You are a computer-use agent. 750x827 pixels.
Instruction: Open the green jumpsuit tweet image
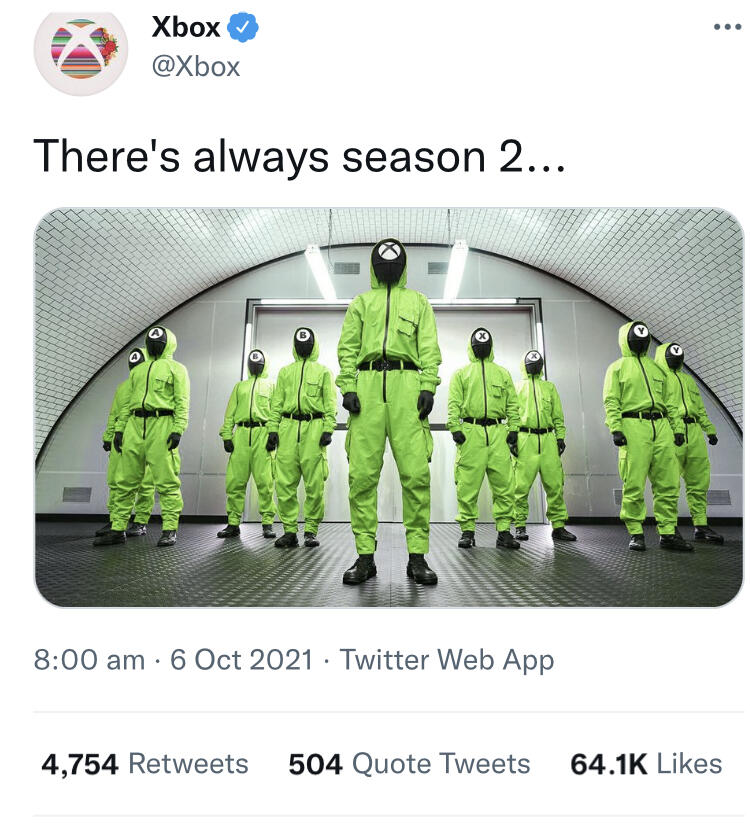pyautogui.click(x=389, y=407)
